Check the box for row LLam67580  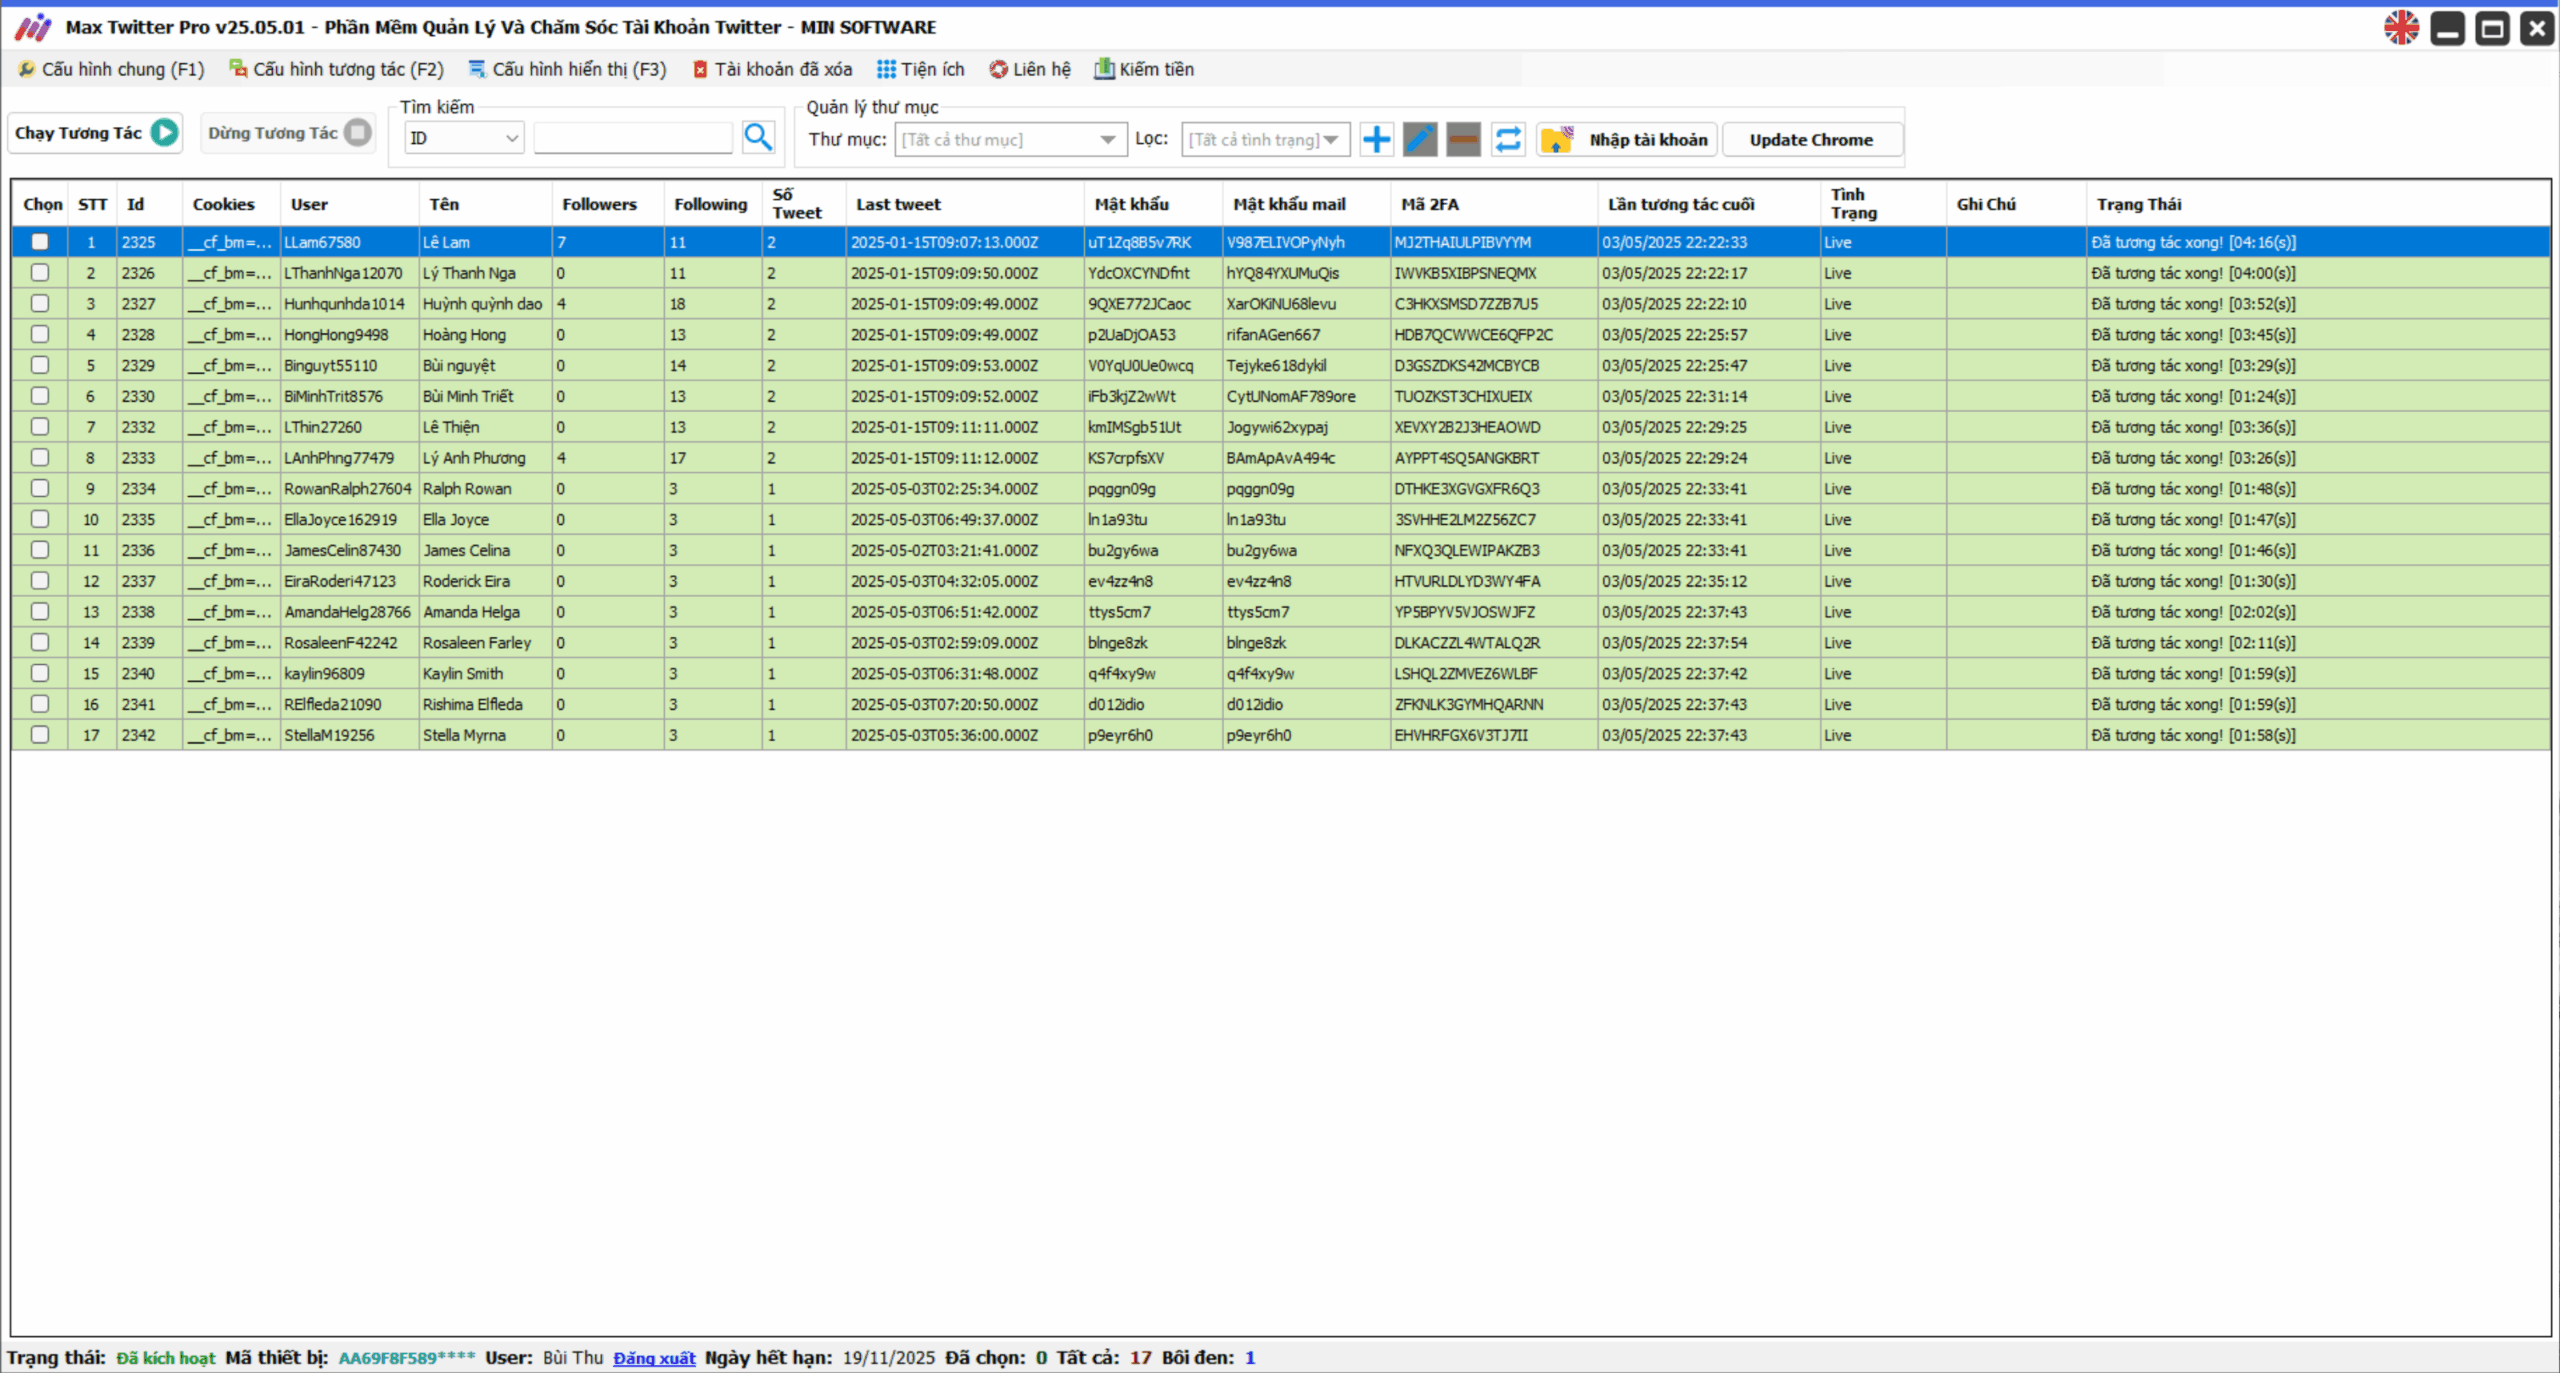pyautogui.click(x=40, y=241)
